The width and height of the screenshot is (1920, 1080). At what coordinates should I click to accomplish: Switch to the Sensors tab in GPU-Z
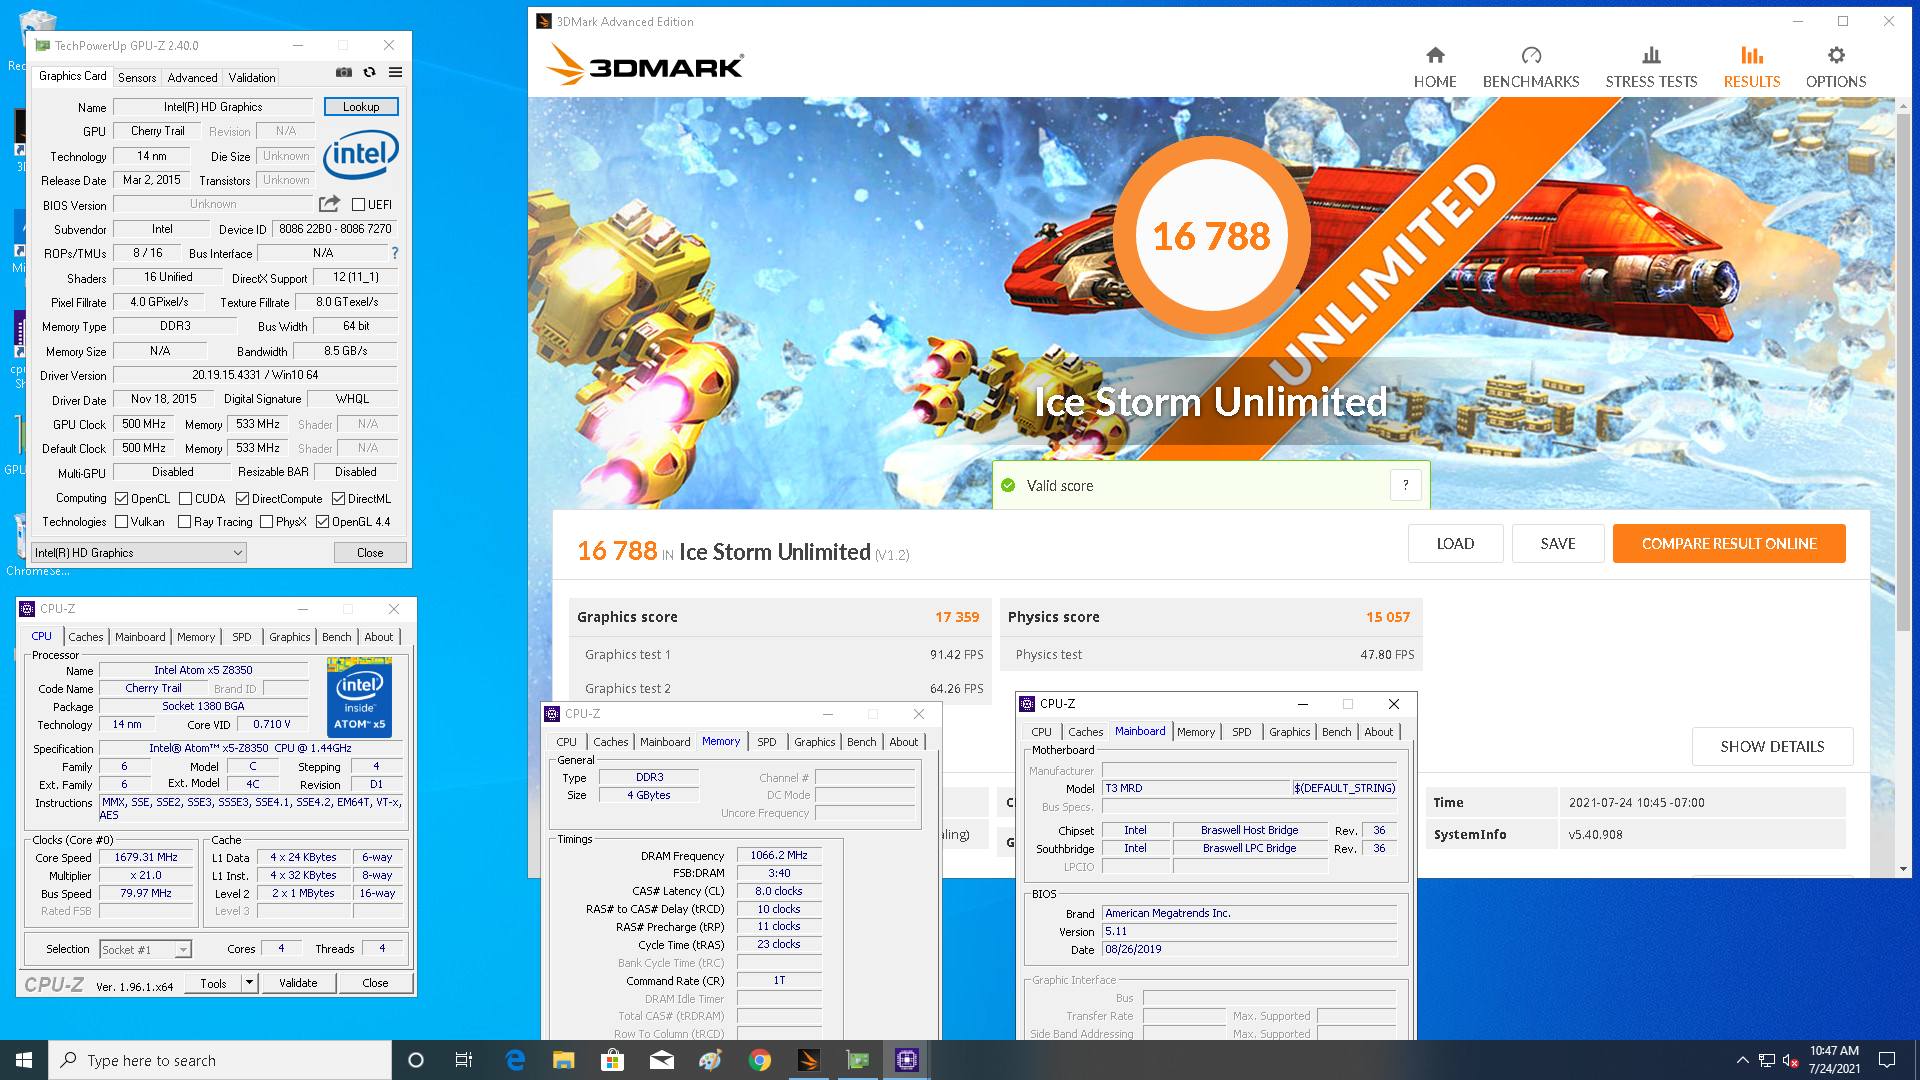(x=137, y=77)
